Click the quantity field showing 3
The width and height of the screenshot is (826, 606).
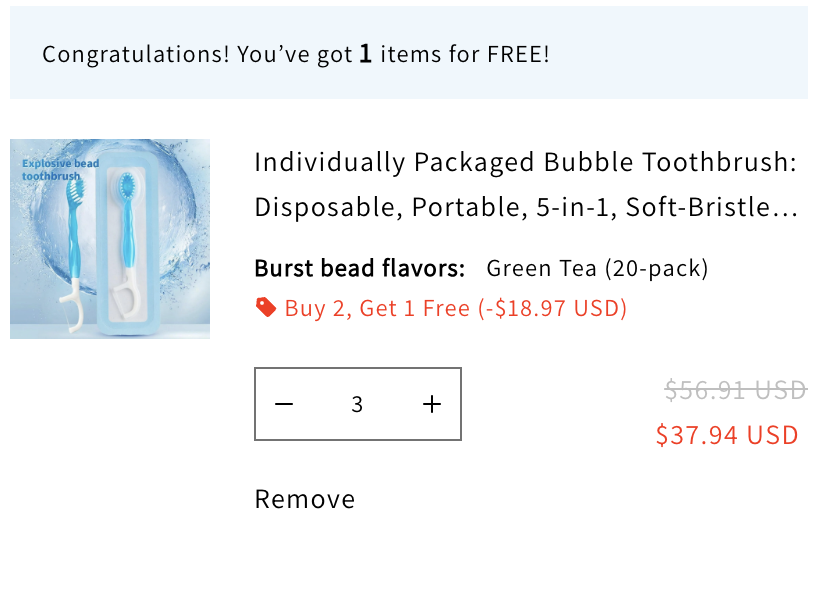357,404
